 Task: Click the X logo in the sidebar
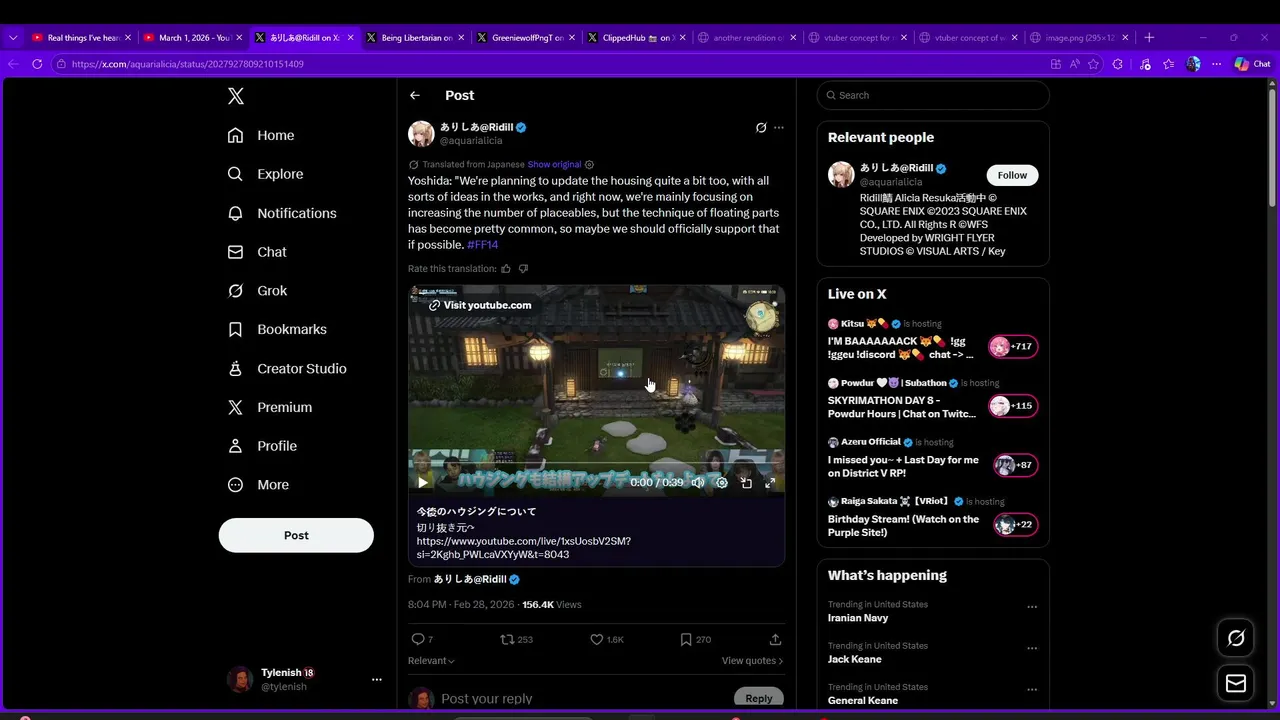click(236, 96)
